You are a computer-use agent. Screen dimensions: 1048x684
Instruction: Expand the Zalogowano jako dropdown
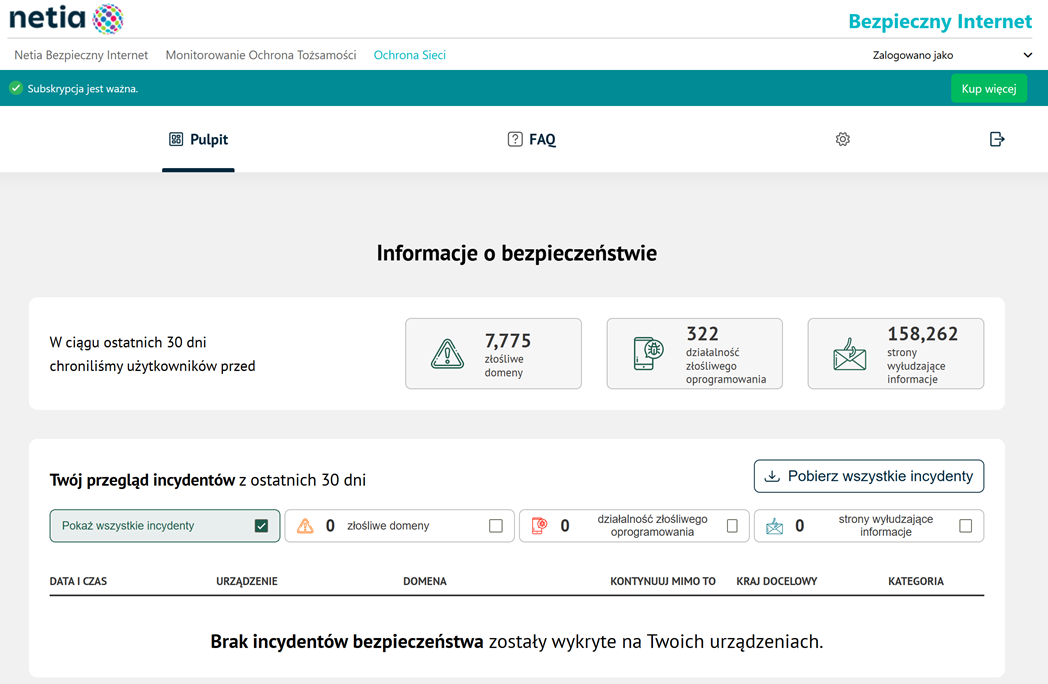[x=1027, y=56]
